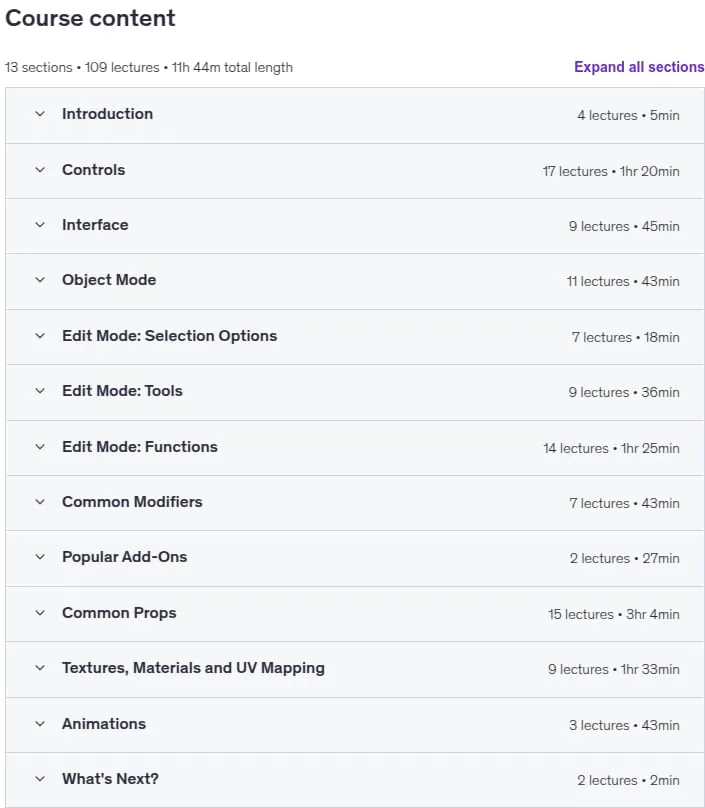Click the Common Props section title

(x=119, y=613)
